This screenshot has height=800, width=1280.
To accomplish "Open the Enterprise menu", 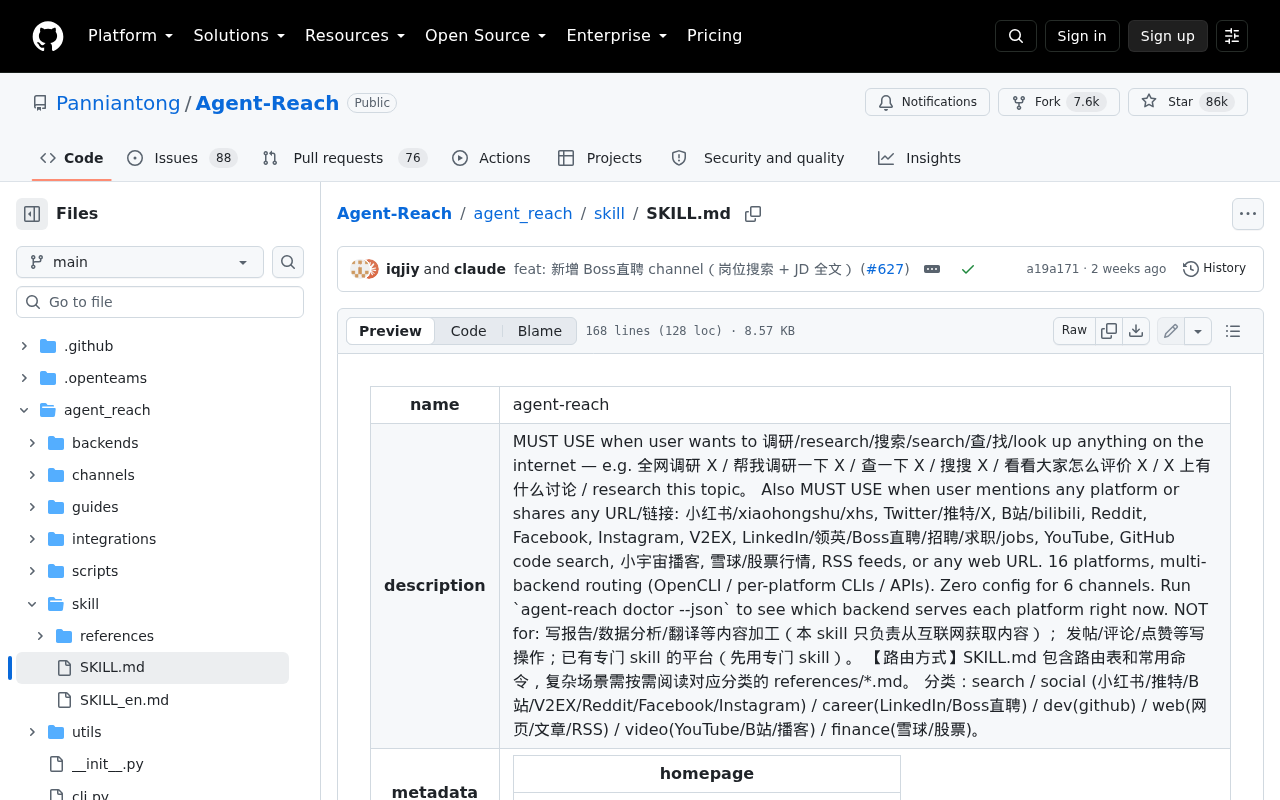I will [617, 36].
